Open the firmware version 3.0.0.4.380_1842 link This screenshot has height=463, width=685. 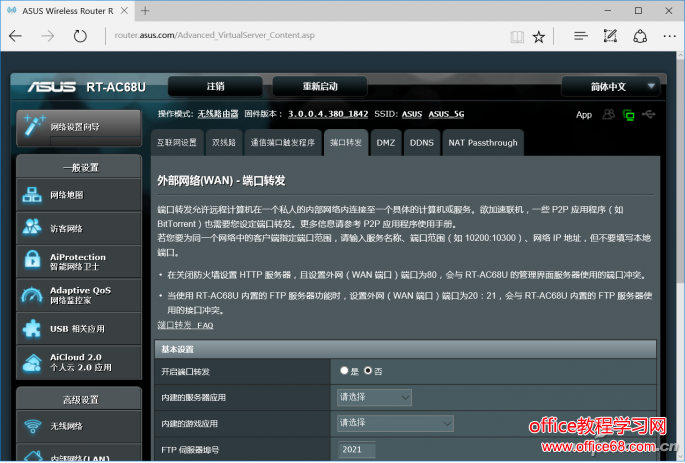pos(328,114)
